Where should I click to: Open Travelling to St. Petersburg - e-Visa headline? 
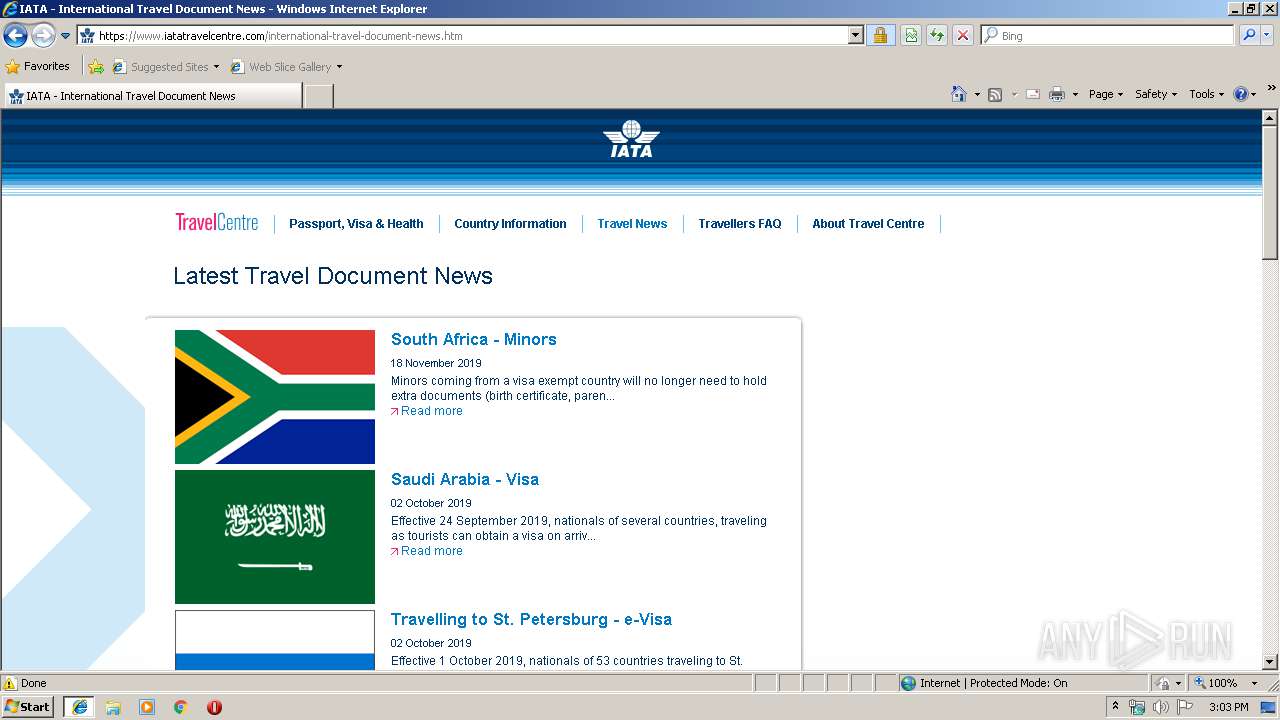[x=531, y=619]
